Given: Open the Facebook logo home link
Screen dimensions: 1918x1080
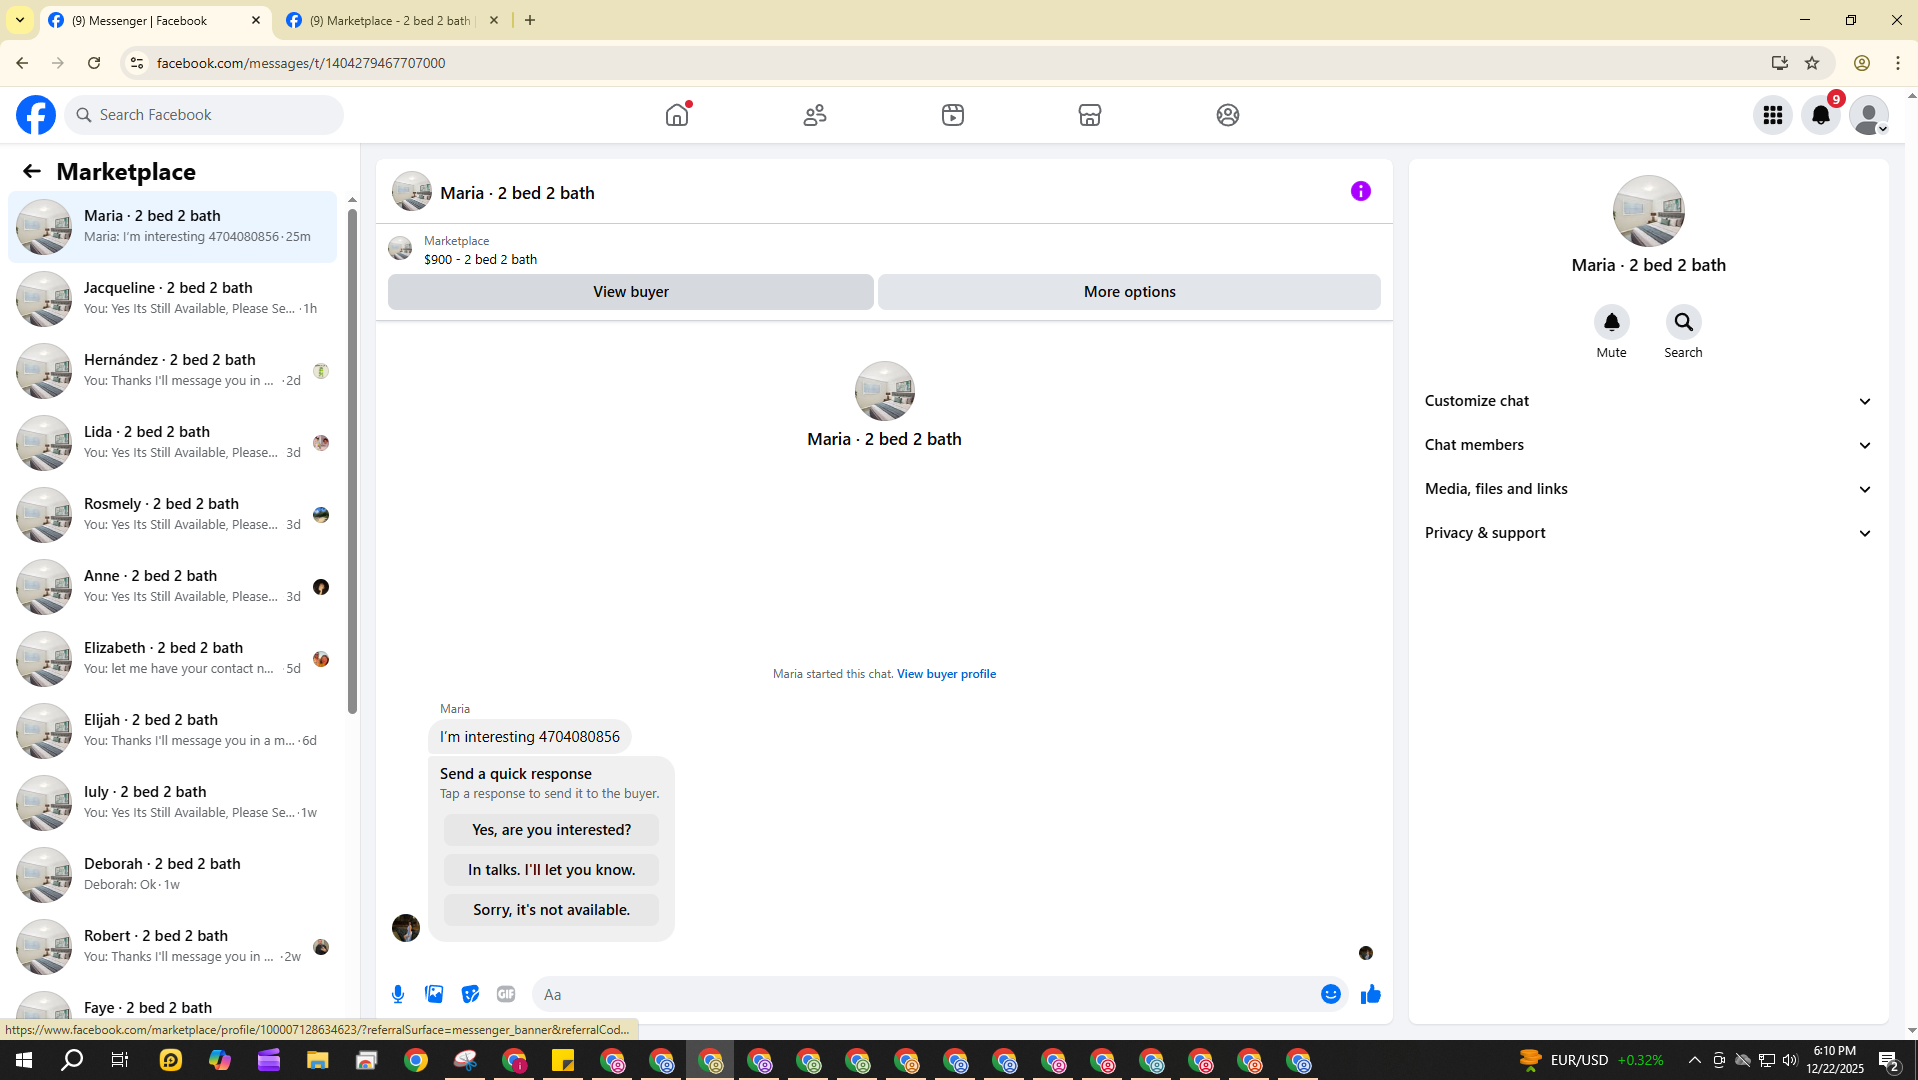Looking at the screenshot, I should tap(36, 115).
